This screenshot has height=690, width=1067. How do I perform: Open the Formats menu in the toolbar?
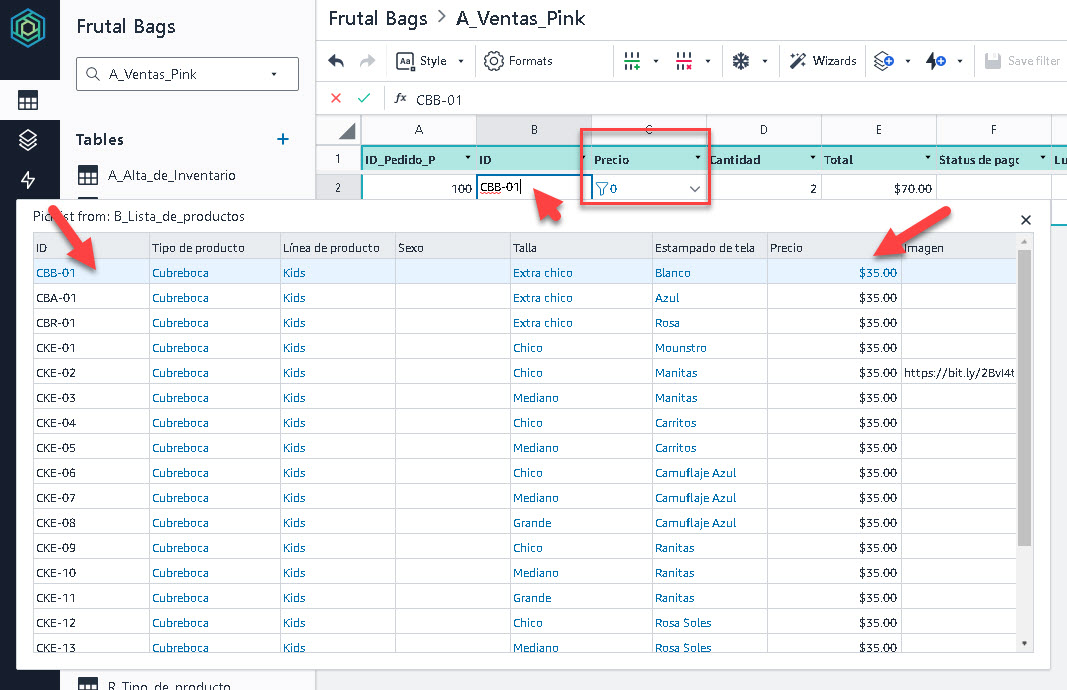[518, 61]
